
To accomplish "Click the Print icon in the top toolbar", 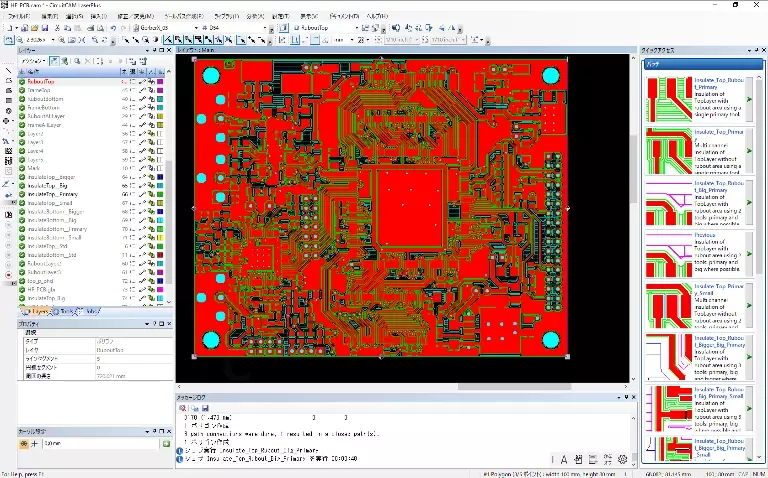I will (x=91, y=28).
